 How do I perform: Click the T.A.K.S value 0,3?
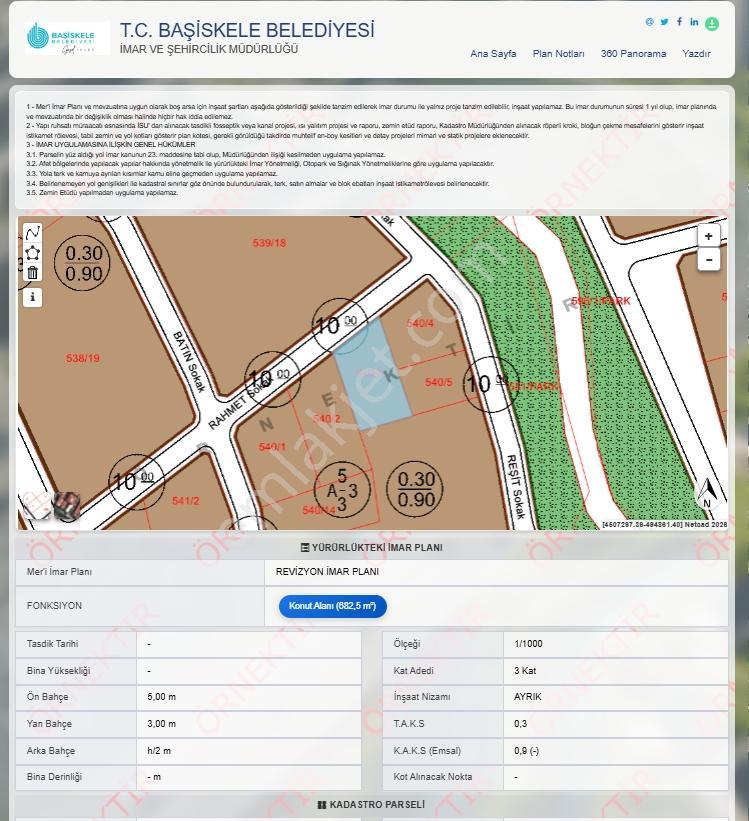coord(520,724)
